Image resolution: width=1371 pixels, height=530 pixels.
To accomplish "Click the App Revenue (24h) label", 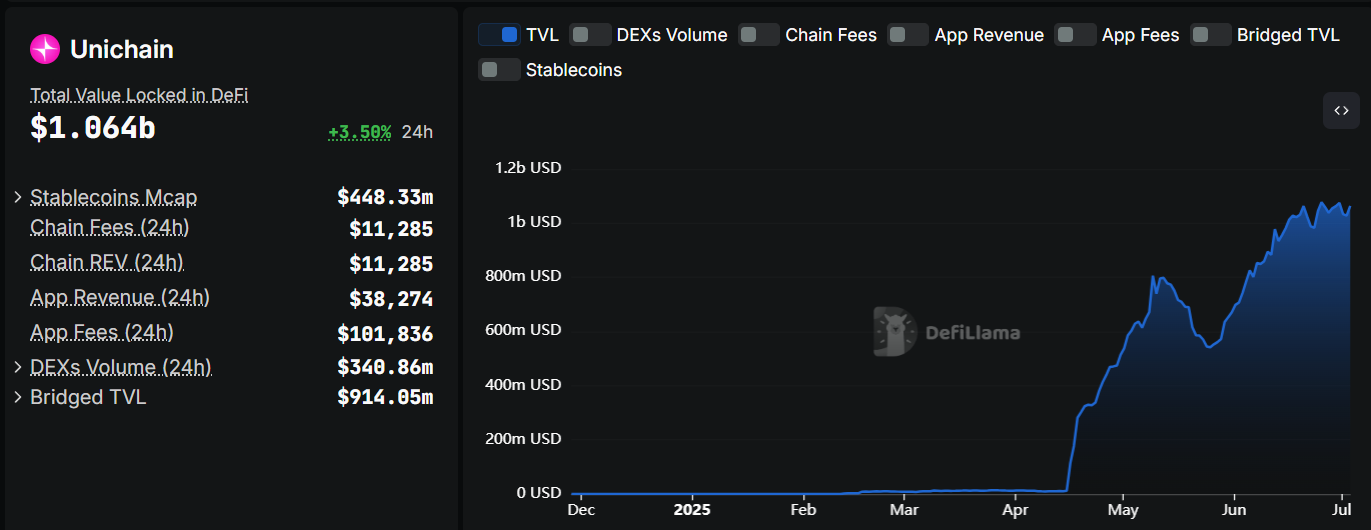I will pos(120,298).
